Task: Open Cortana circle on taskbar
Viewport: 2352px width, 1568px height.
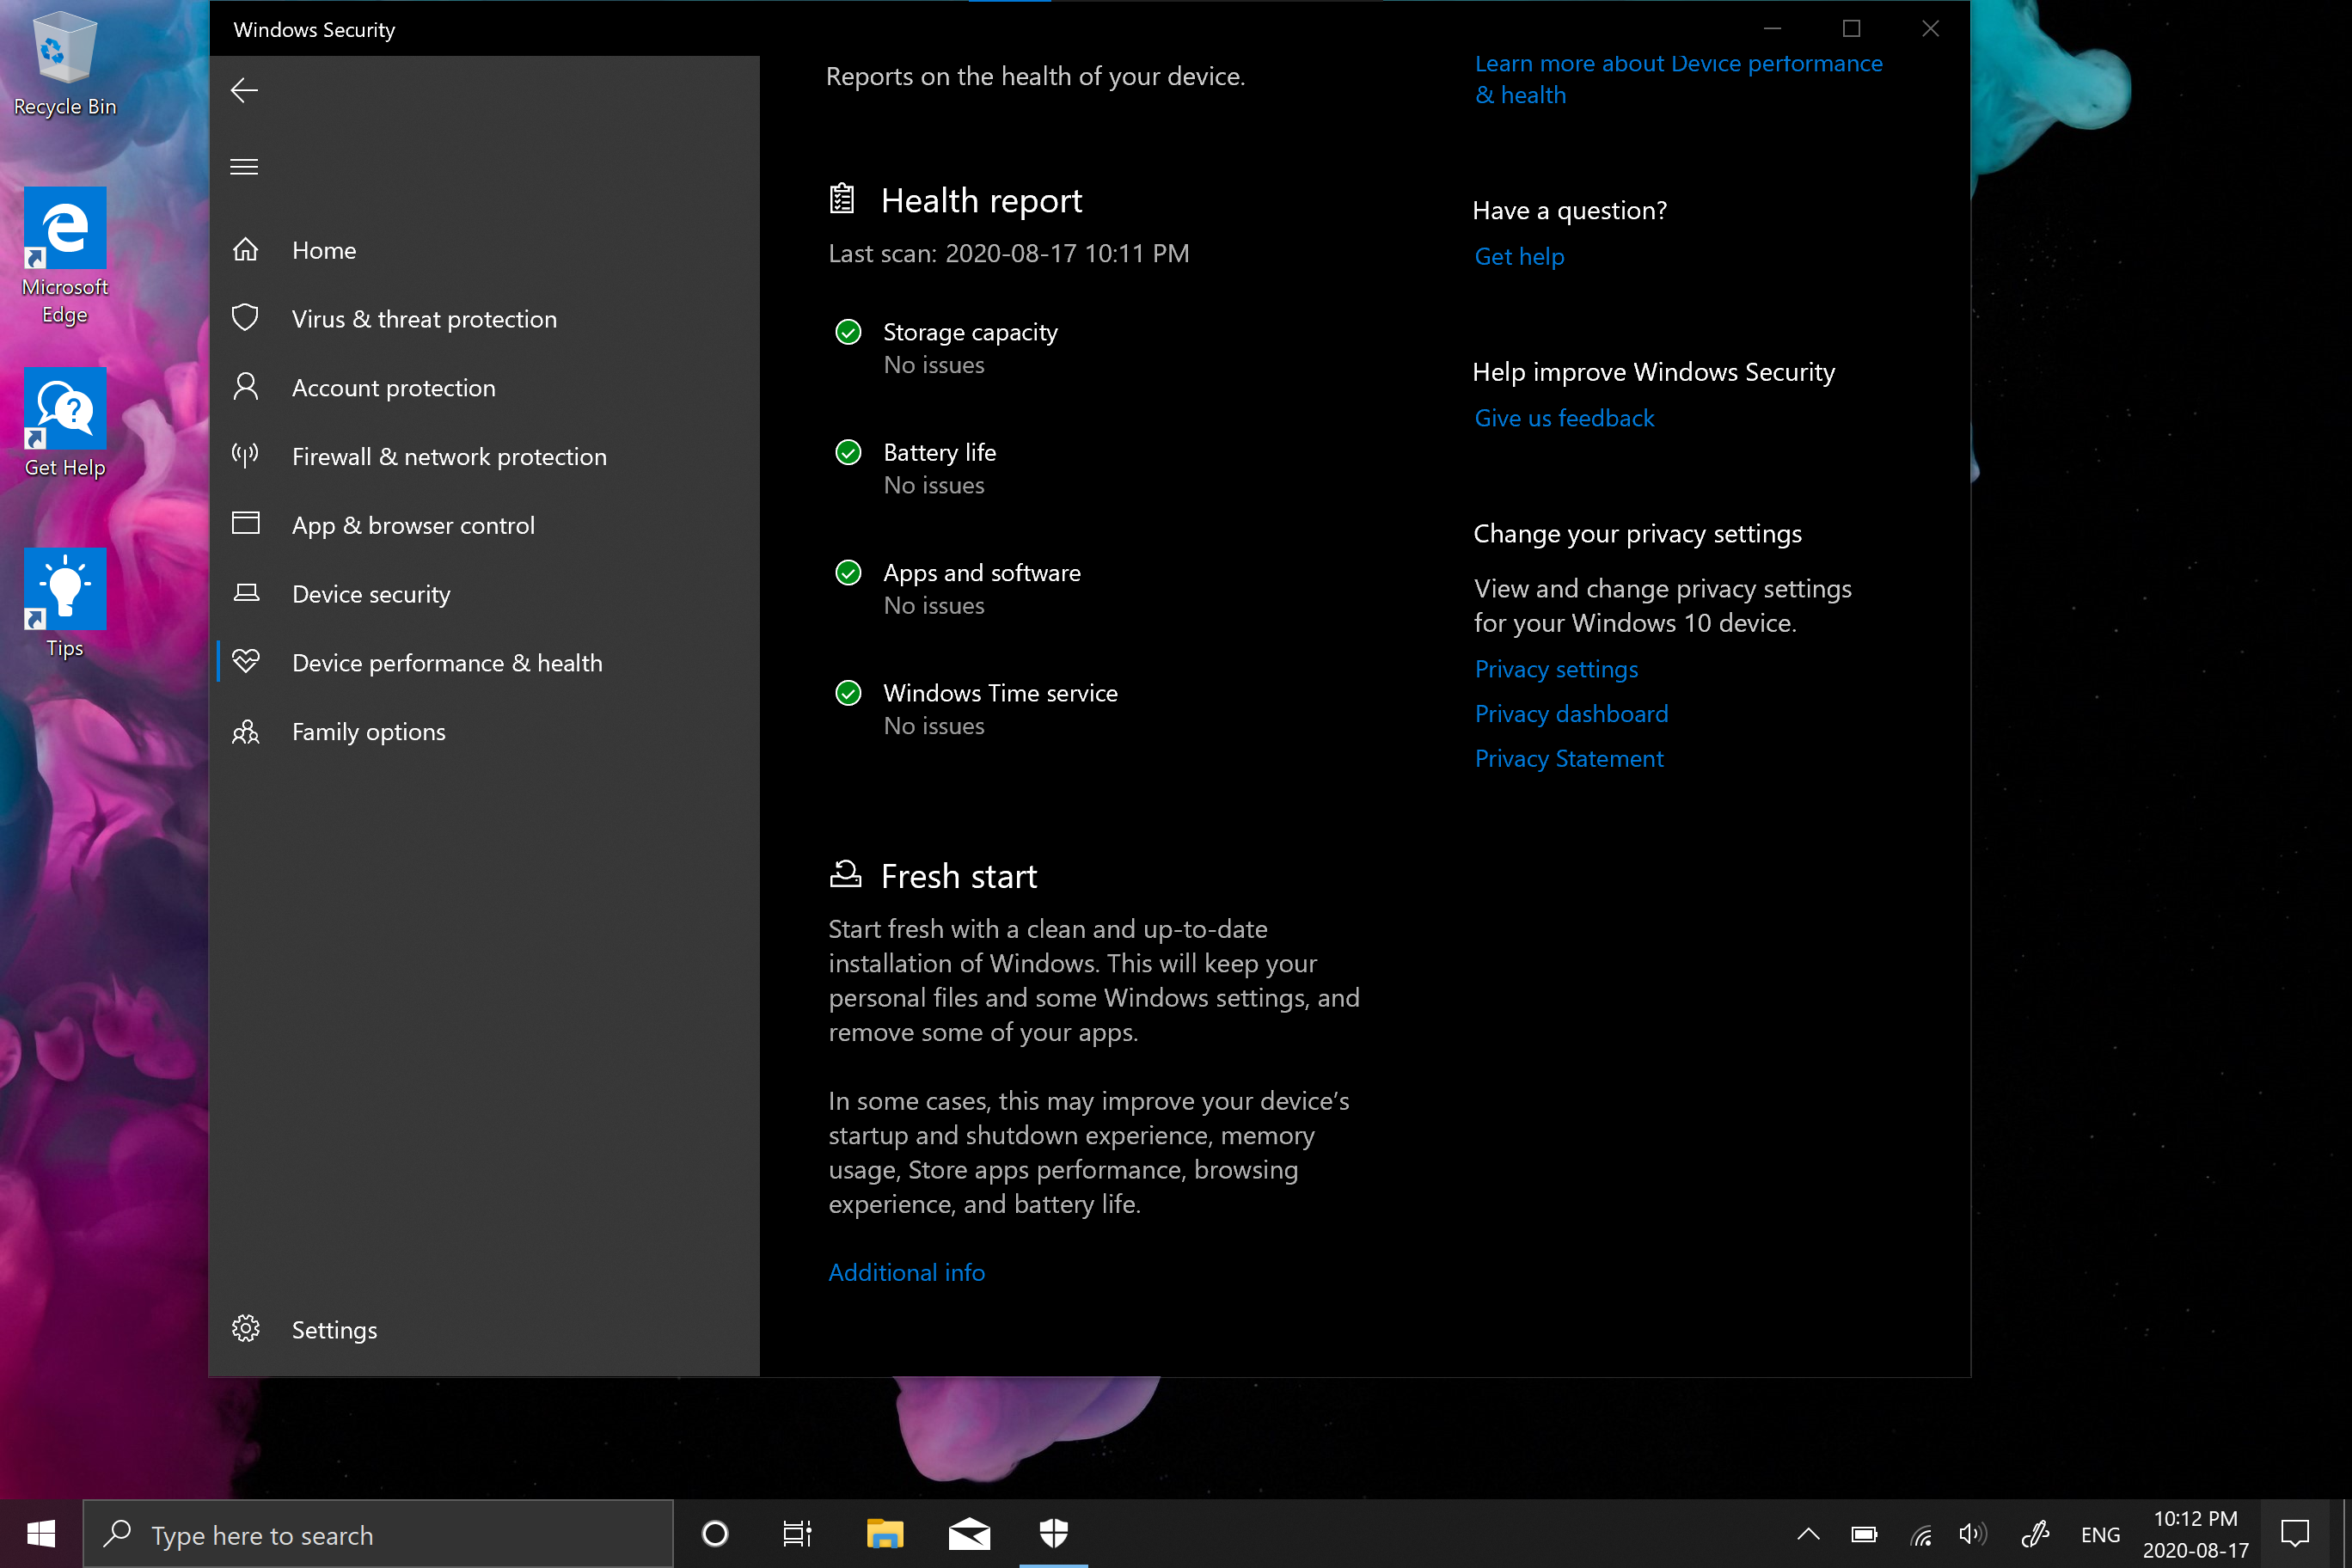Action: pos(715,1534)
